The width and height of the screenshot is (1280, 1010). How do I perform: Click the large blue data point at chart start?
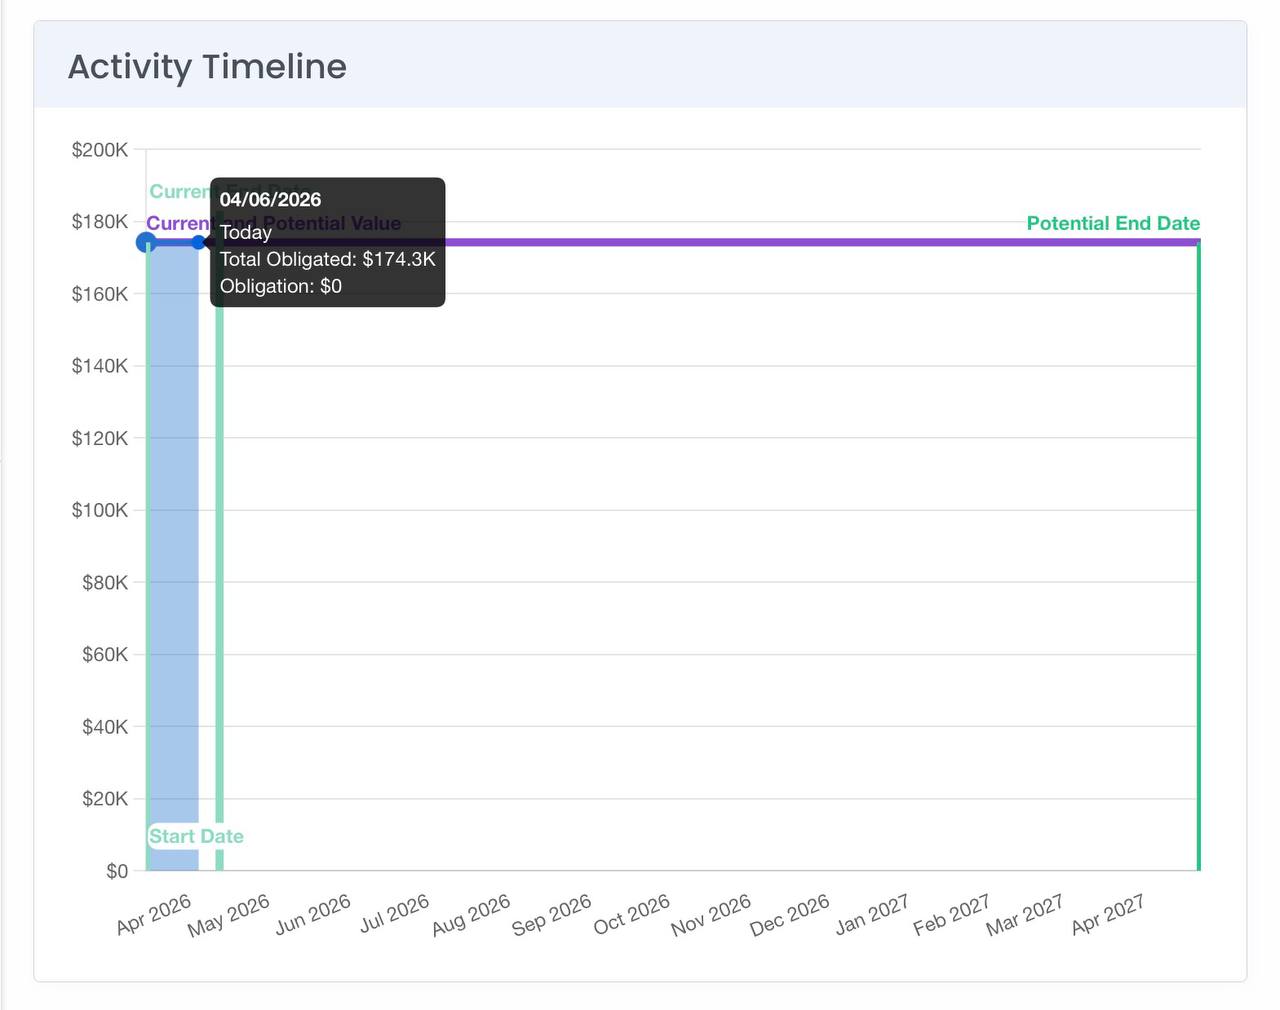point(146,242)
